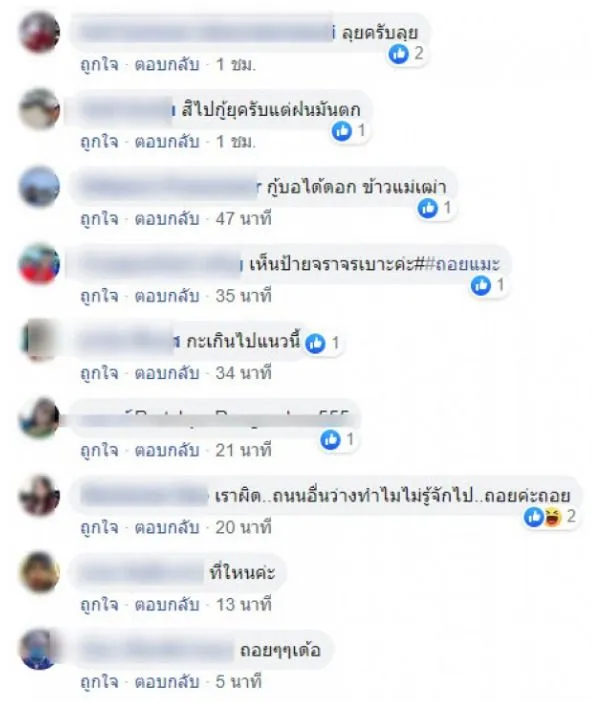Open the timestamp 34 นาที of the comment
This screenshot has width=591, height=702.
pos(244,373)
